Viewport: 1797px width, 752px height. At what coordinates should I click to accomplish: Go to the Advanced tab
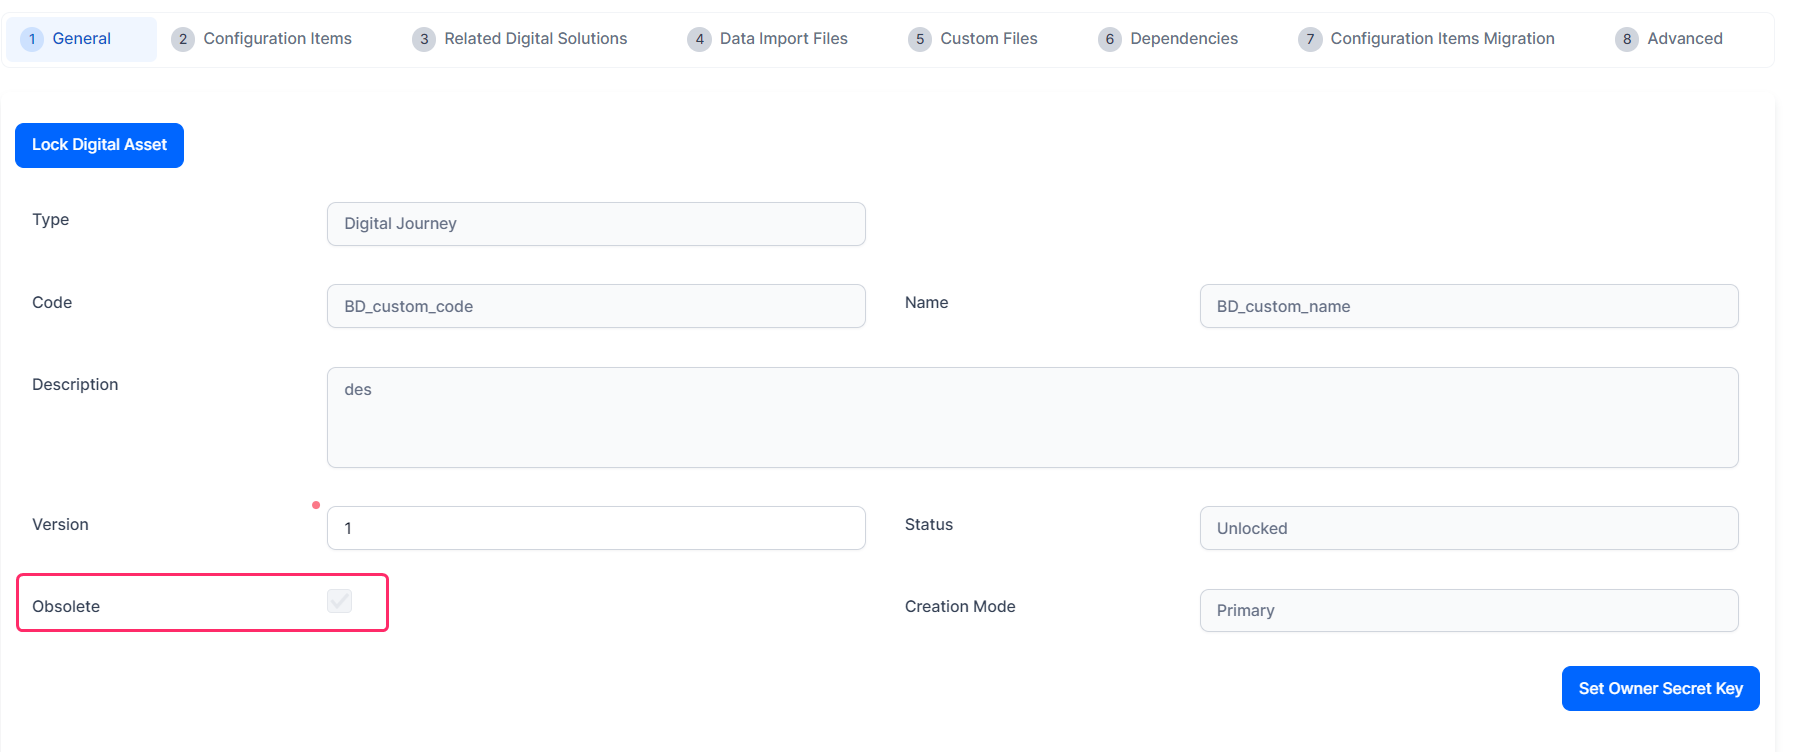click(x=1684, y=39)
